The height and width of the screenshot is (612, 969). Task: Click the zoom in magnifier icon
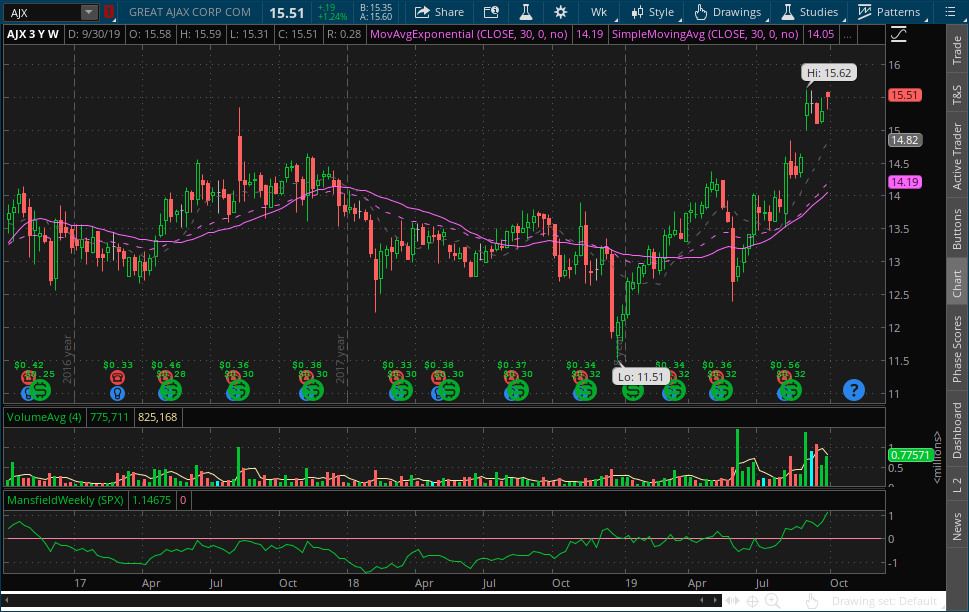point(772,600)
